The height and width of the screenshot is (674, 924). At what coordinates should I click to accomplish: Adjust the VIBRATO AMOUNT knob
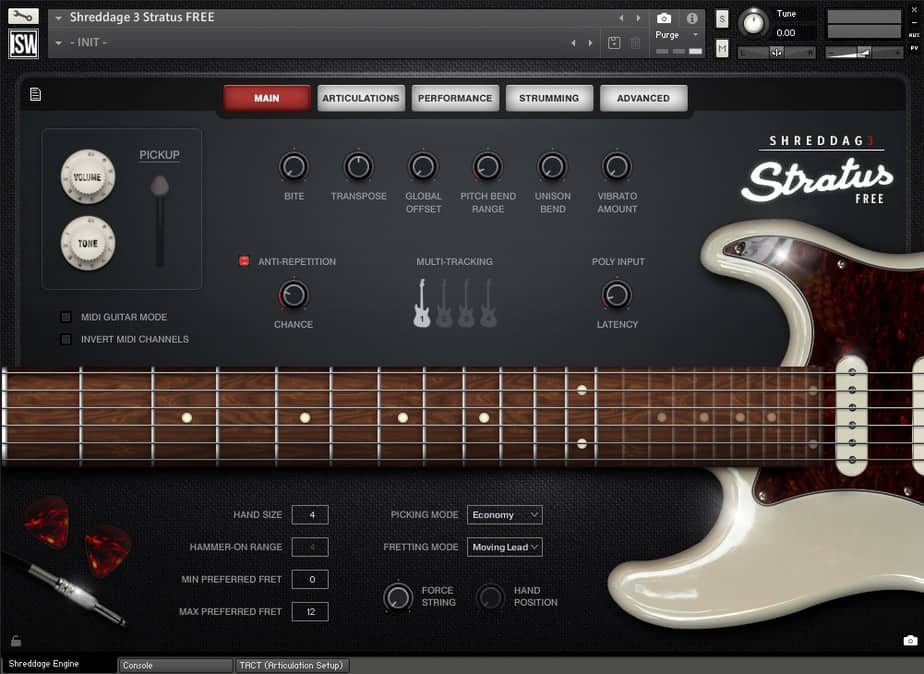[617, 167]
